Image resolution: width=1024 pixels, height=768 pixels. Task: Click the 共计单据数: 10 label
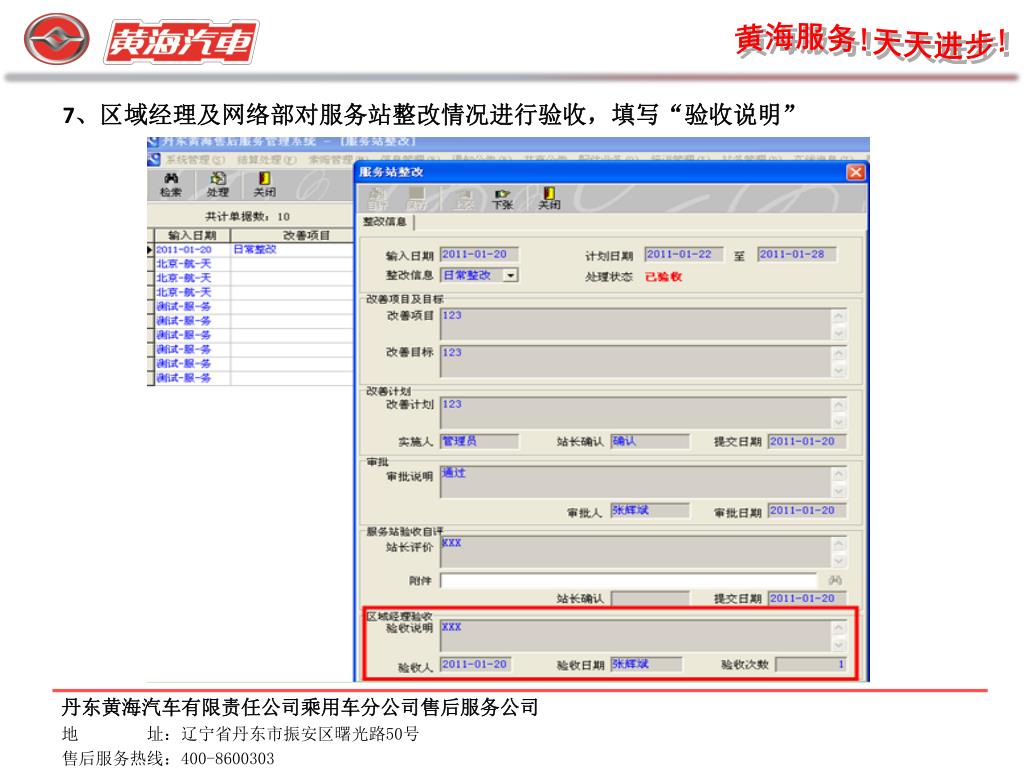coord(248,216)
